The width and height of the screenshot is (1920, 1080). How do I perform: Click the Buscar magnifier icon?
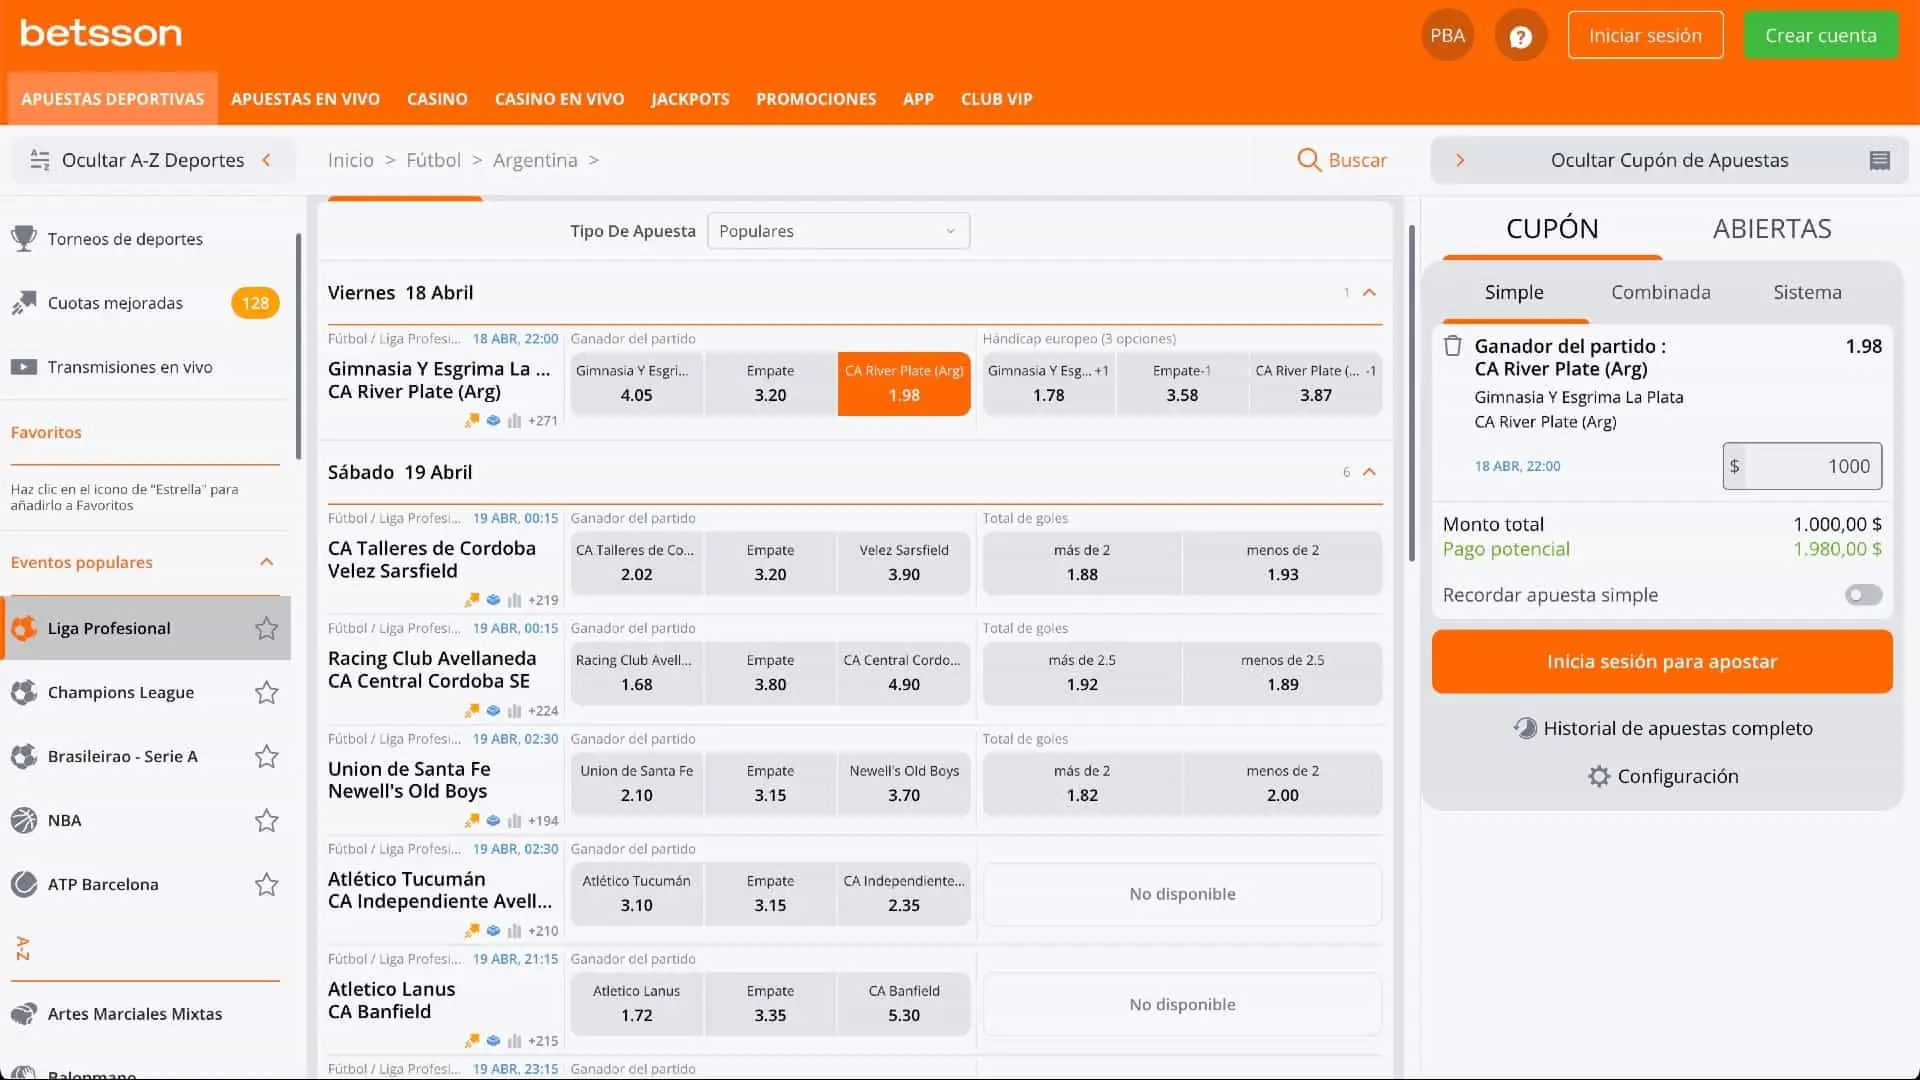[1309, 160]
